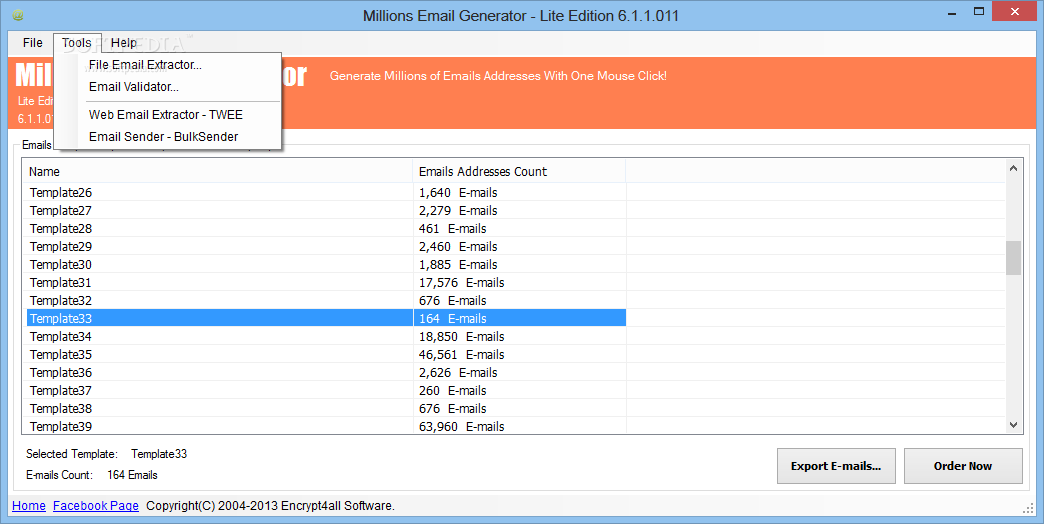Open the File menu
Image resolution: width=1044 pixels, height=524 pixels.
pos(32,43)
